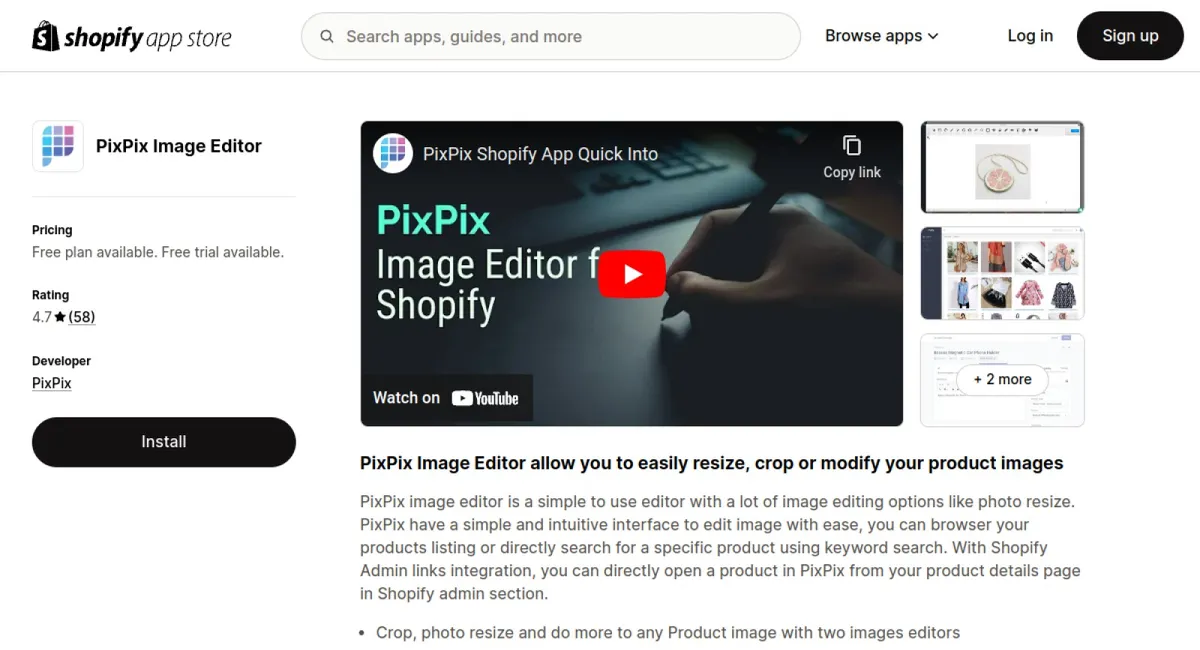The image size is (1200, 650).
Task: Click the search magnifier icon
Action: coord(327,37)
